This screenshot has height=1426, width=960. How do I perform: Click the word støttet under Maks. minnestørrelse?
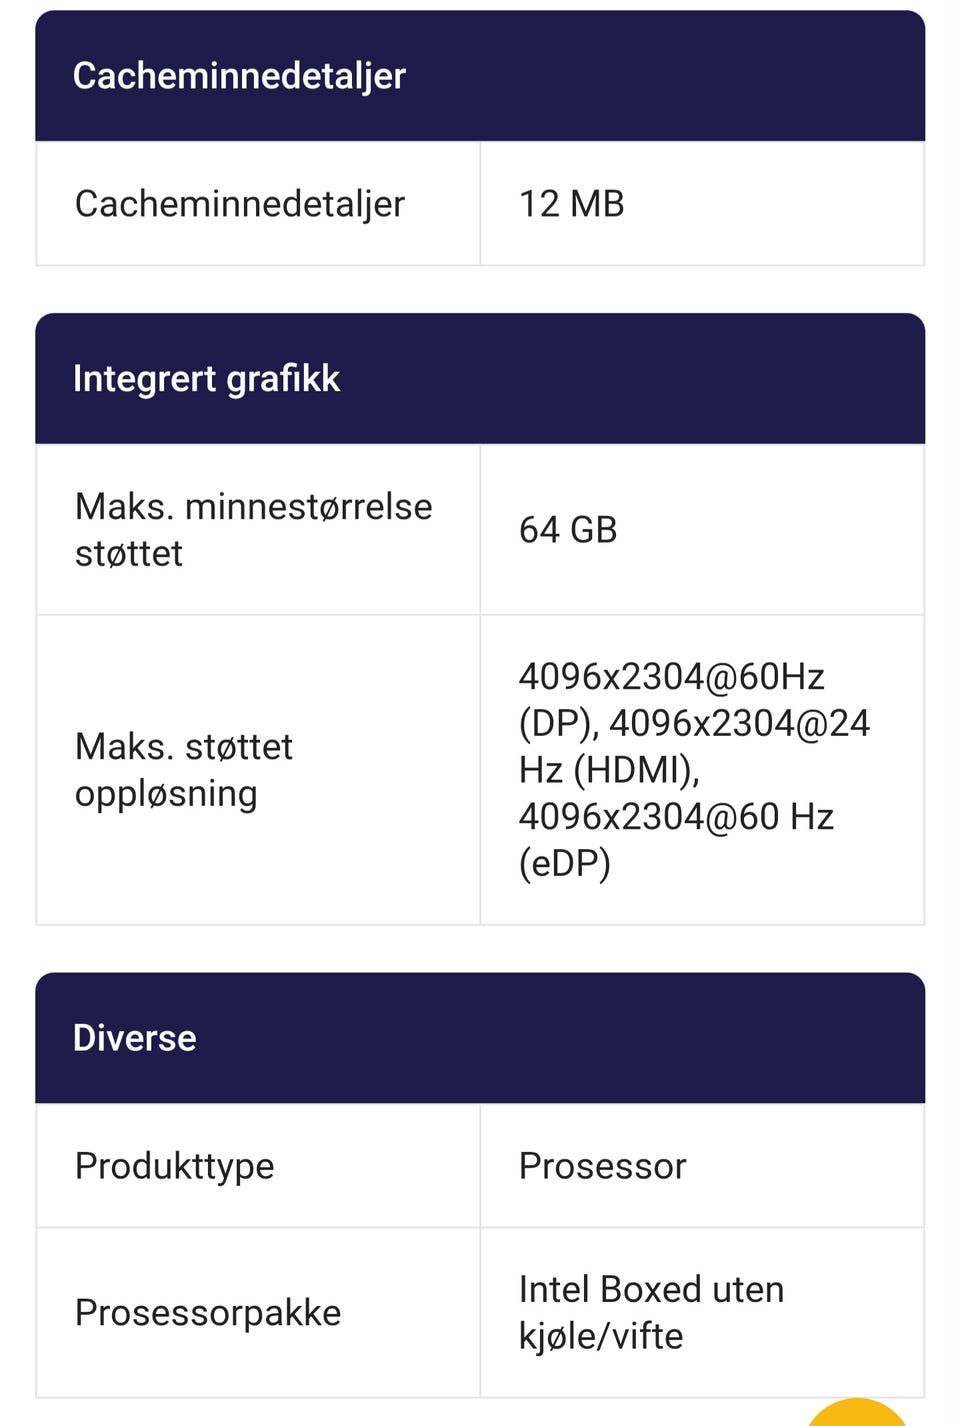[x=129, y=554]
